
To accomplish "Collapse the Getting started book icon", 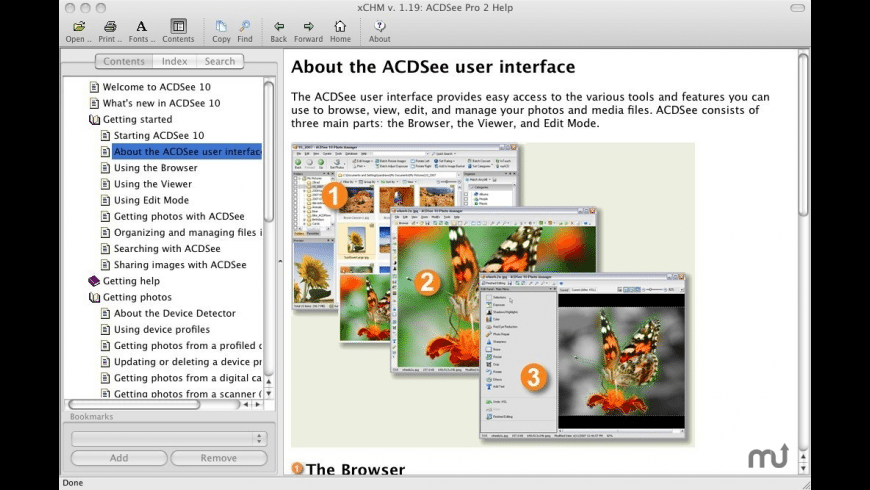I will (x=94, y=119).
